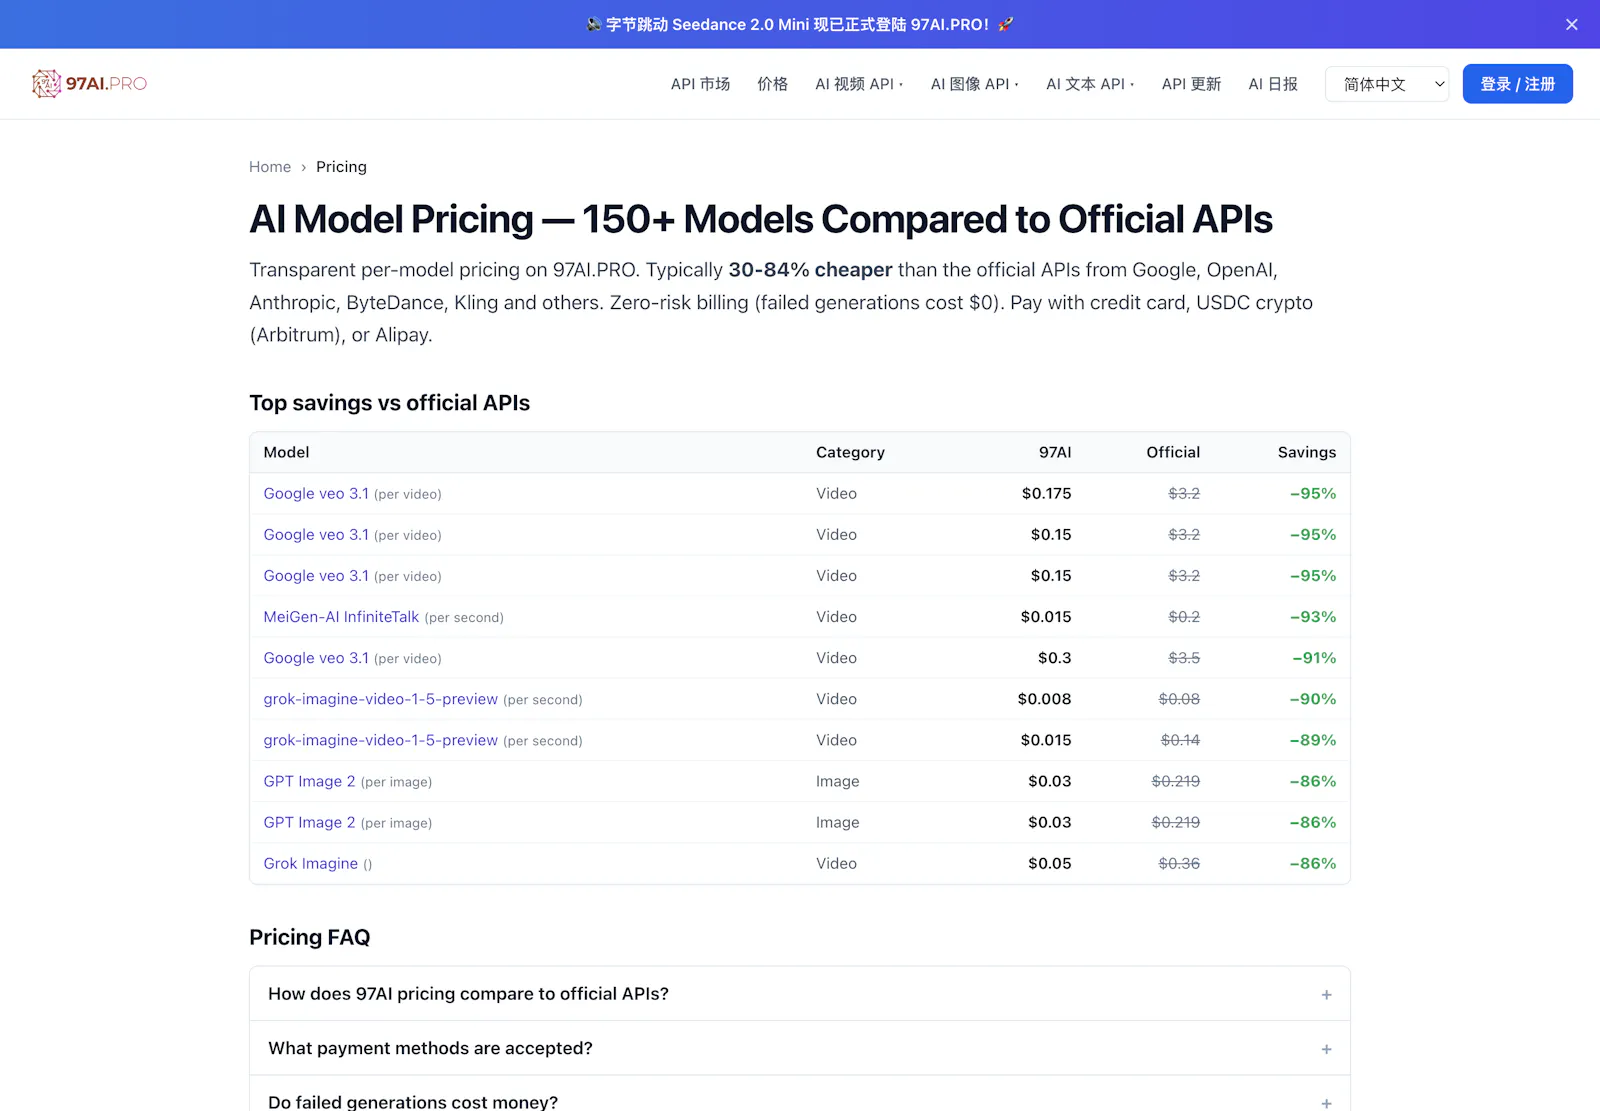Click the Savings column header
This screenshot has width=1600, height=1111.
pyautogui.click(x=1307, y=452)
